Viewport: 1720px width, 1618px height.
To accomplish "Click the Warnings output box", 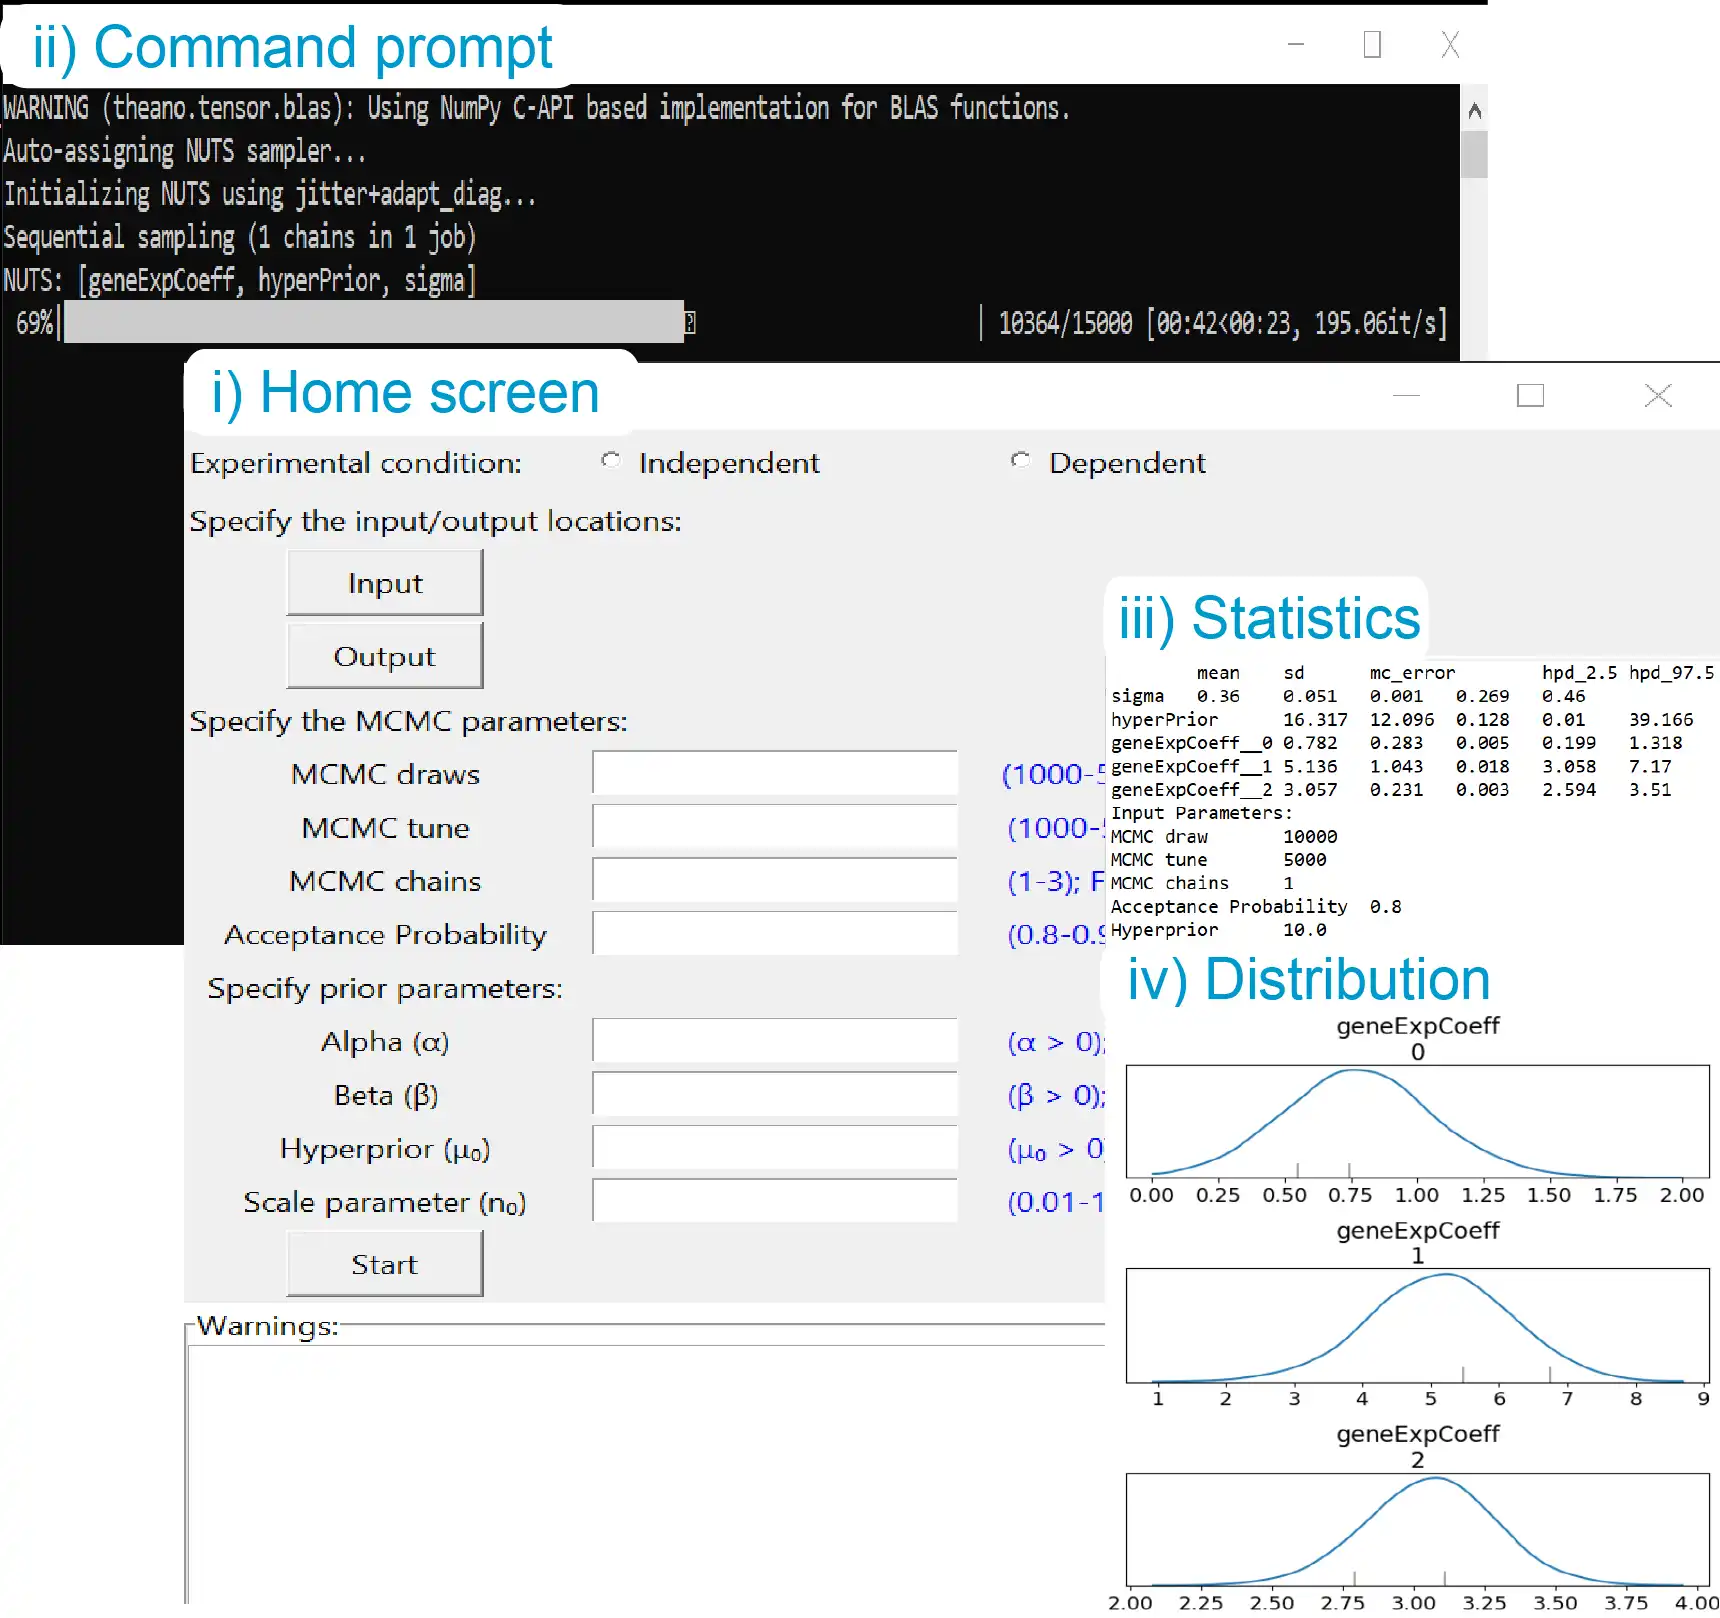I will point(647,1472).
